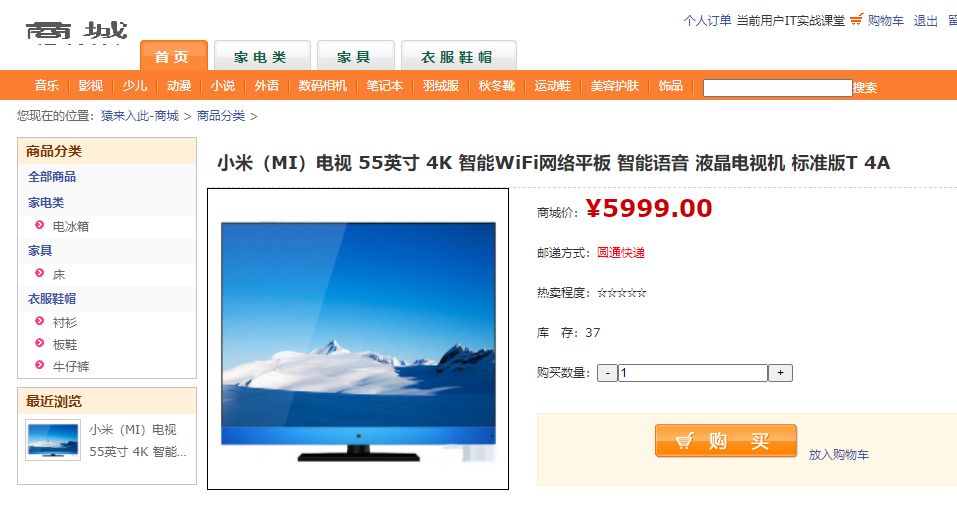Open recently viewed TV thumbnail

pyautogui.click(x=53, y=440)
